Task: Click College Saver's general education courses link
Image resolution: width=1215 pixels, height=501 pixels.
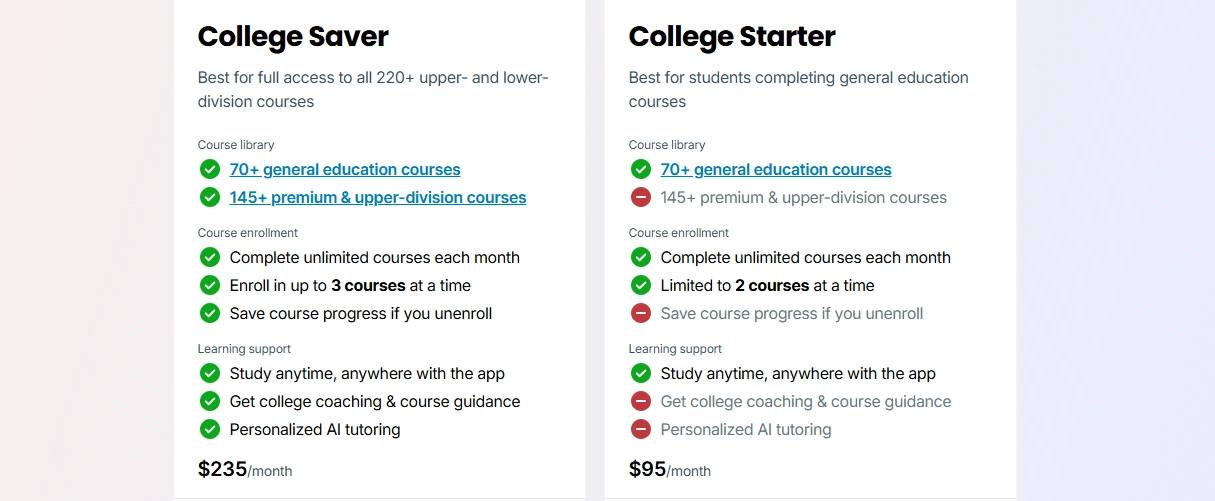Action: coord(345,170)
